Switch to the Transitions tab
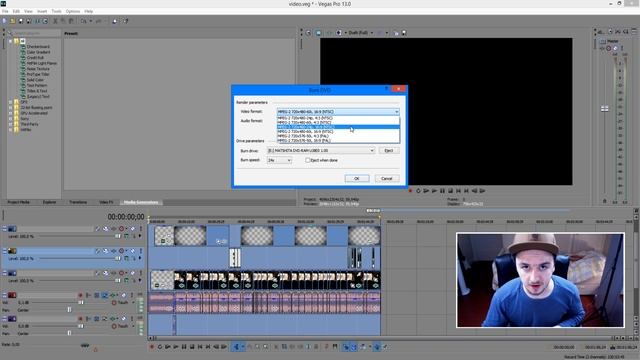Image resolution: width=640 pixels, height=360 pixels. 78,202
